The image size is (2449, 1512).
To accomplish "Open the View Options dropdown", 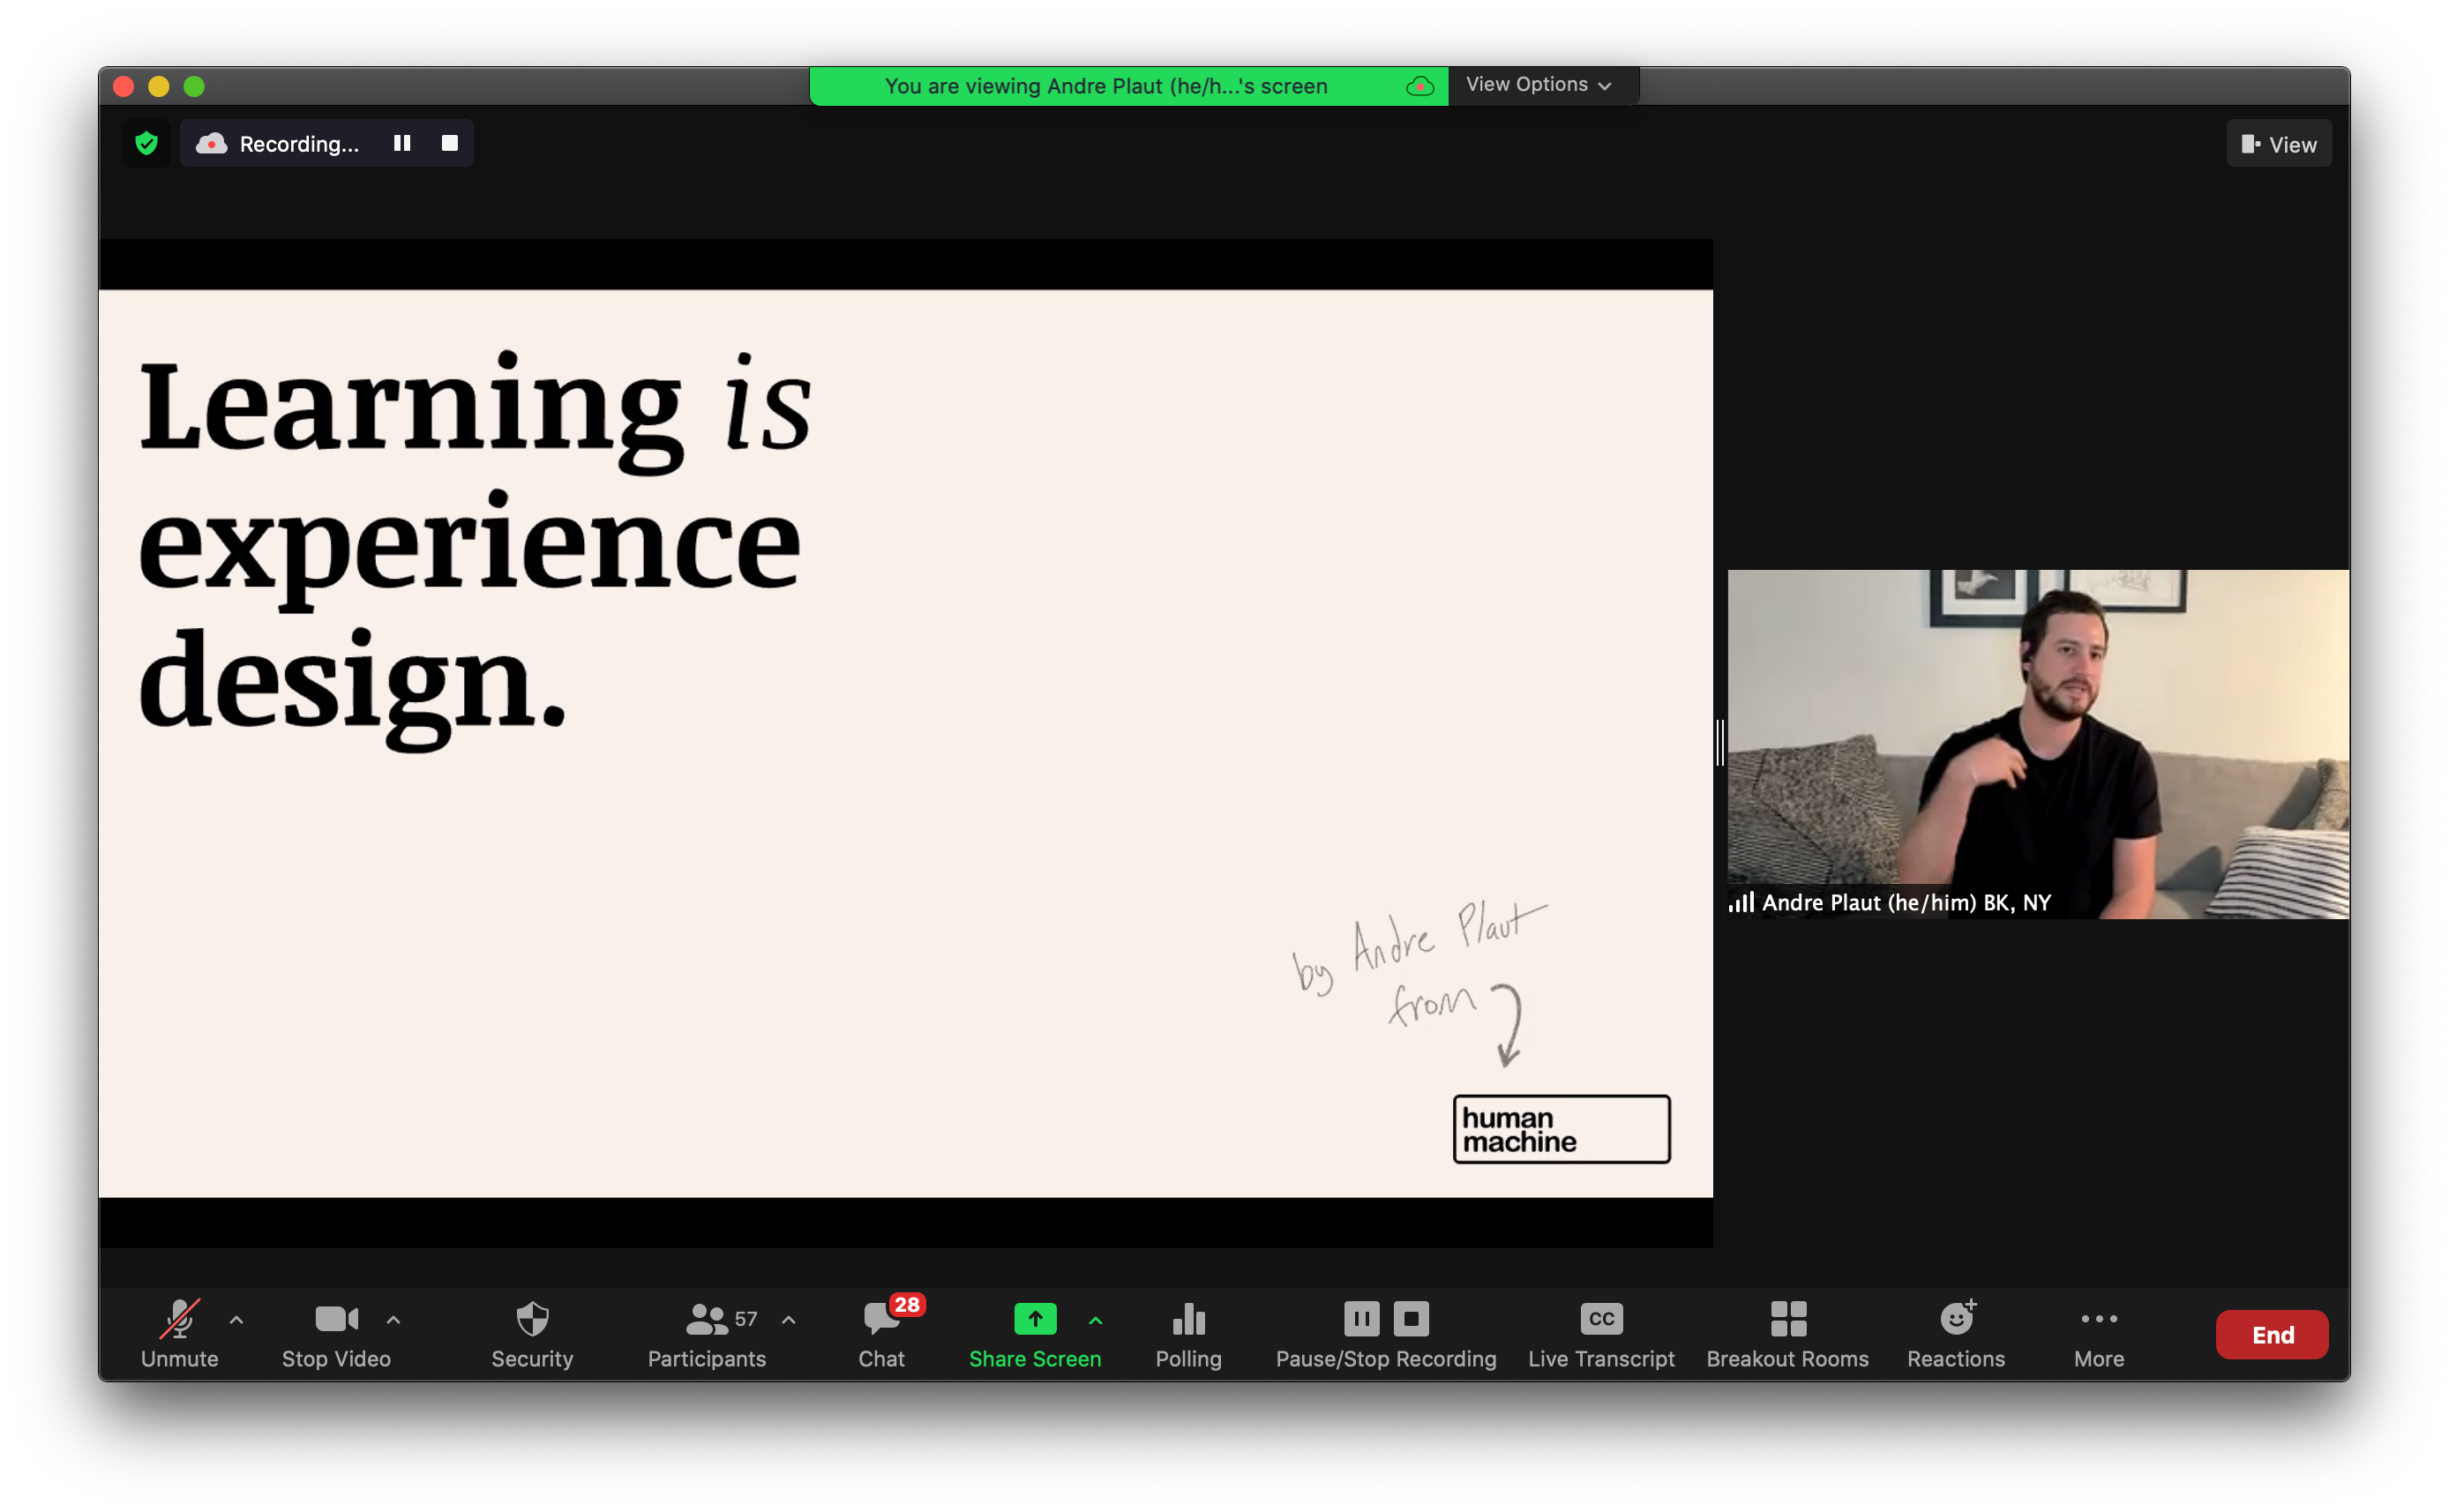I will [1538, 85].
